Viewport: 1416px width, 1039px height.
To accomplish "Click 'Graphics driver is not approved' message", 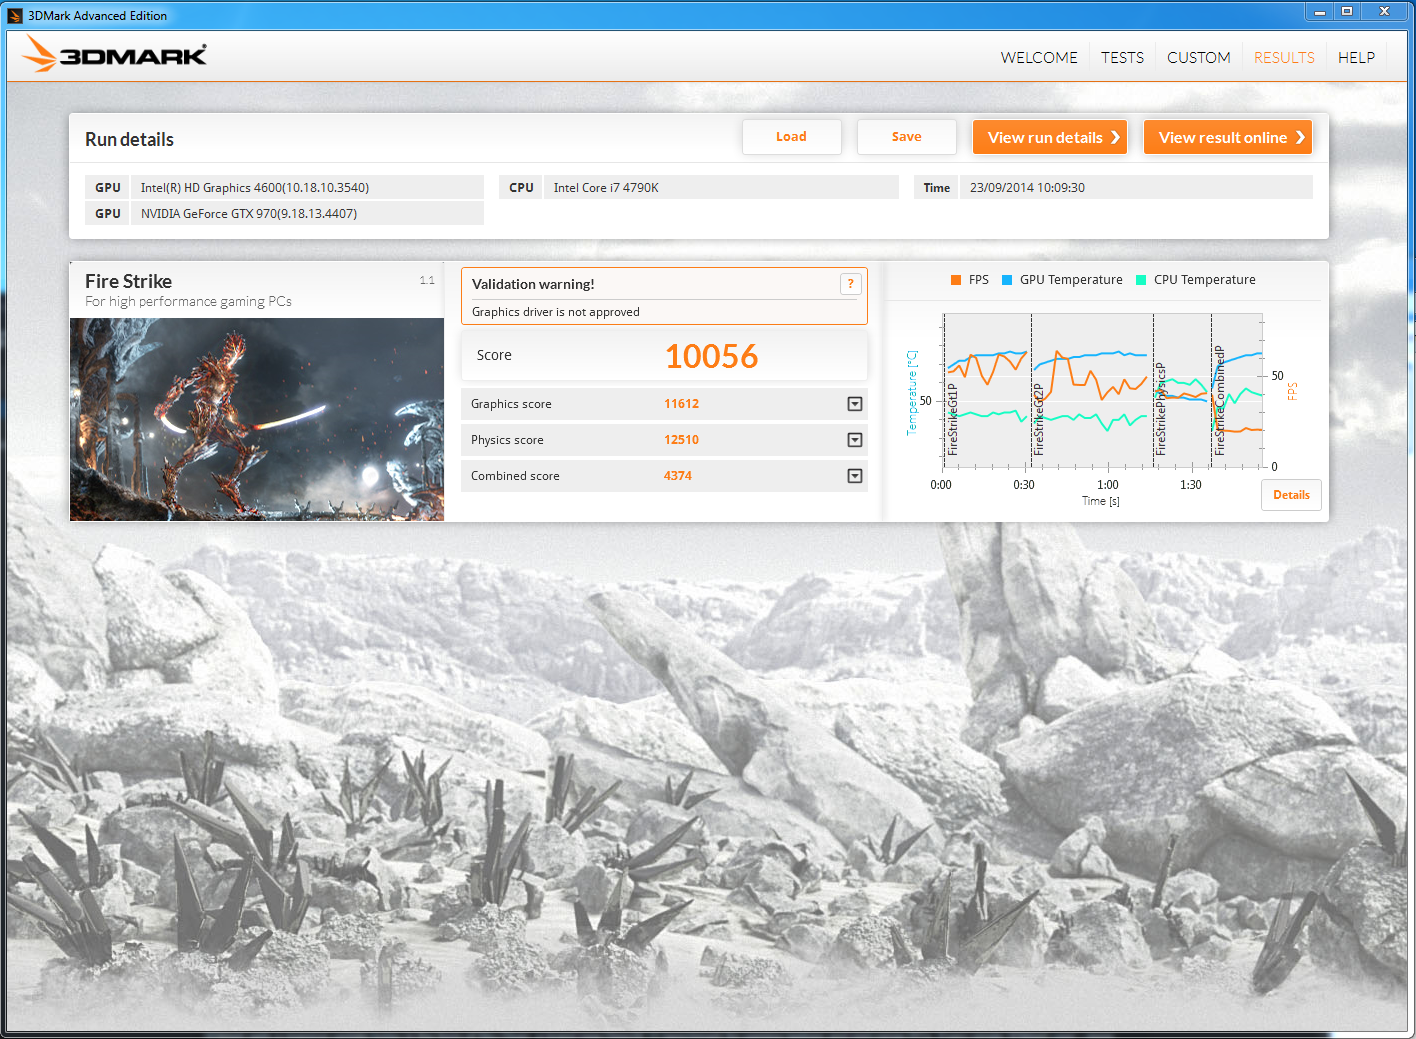I will [556, 312].
